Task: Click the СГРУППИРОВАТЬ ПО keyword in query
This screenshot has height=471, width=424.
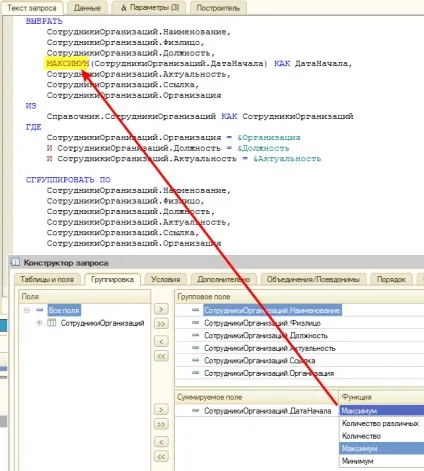Action: [68, 180]
